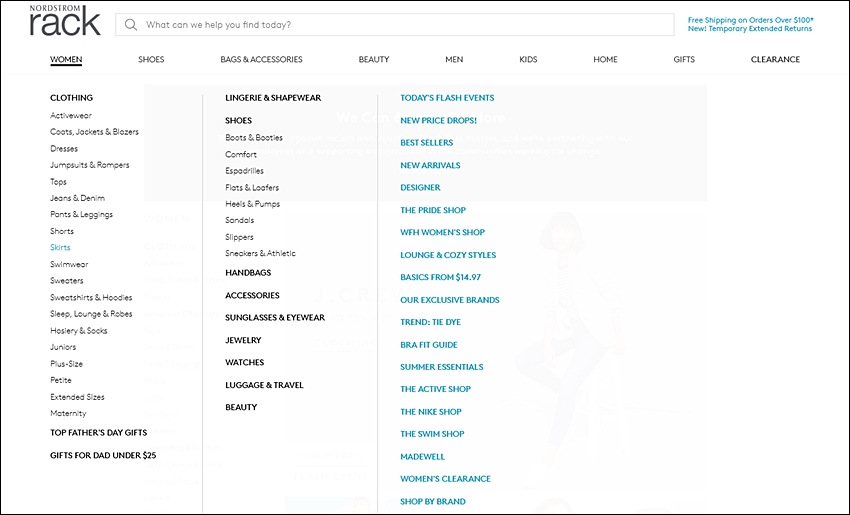Open the Gifts navigation tab
850x515 pixels.
point(684,60)
